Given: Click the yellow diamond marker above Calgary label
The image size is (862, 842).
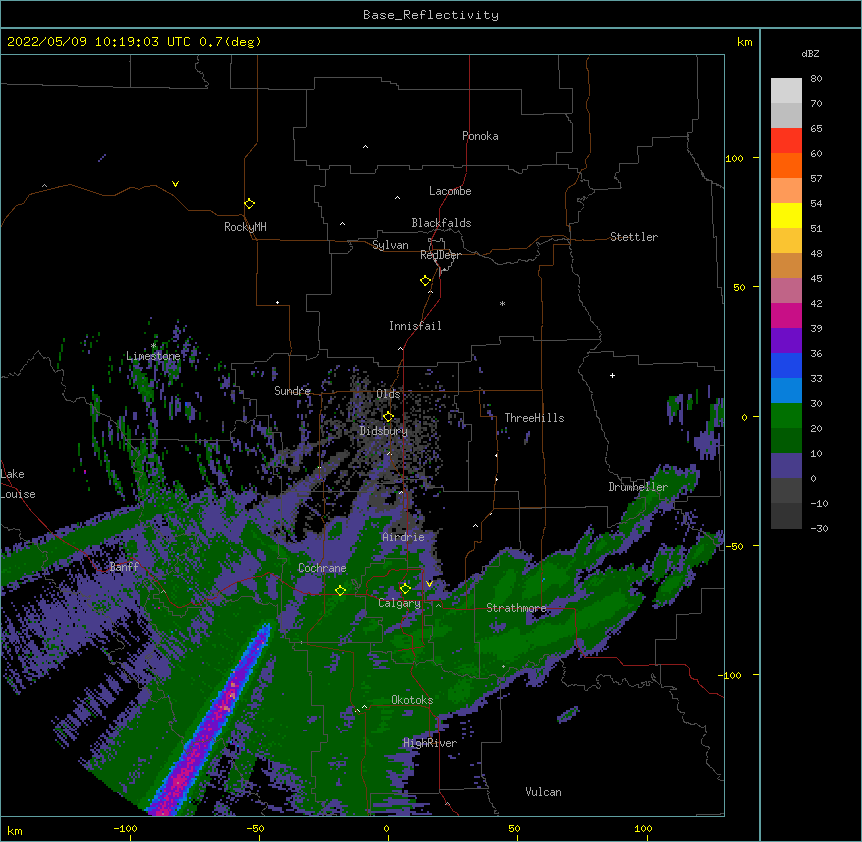Looking at the screenshot, I should pos(405,589).
